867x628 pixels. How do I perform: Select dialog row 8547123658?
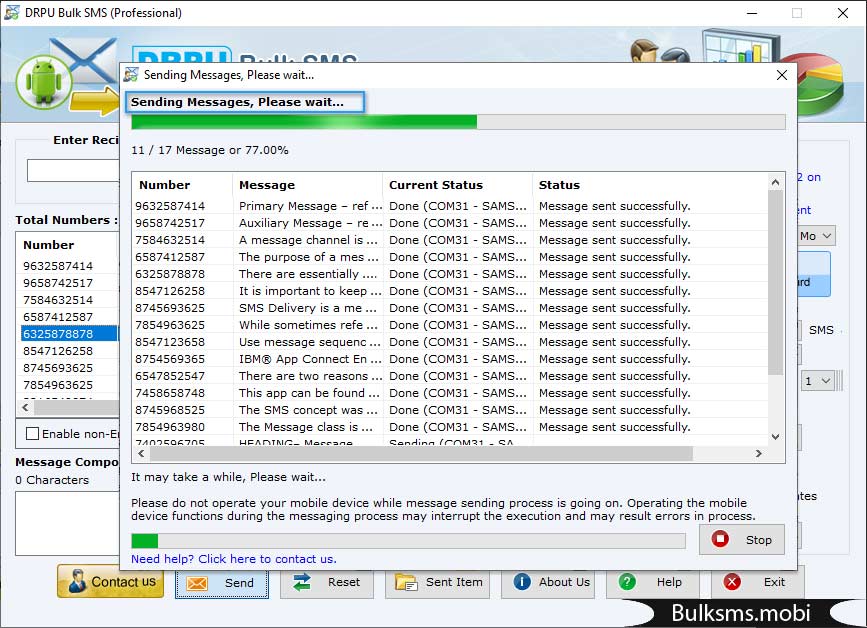(450, 342)
